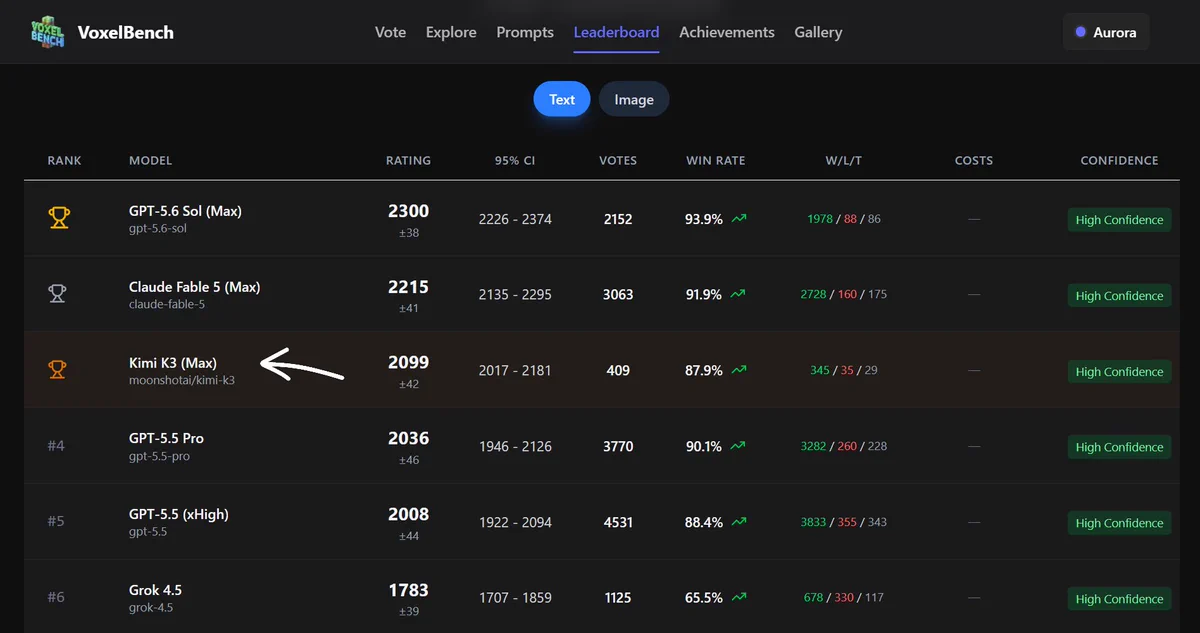Click the 3063 votes count
The height and width of the screenshot is (633, 1200).
618,295
